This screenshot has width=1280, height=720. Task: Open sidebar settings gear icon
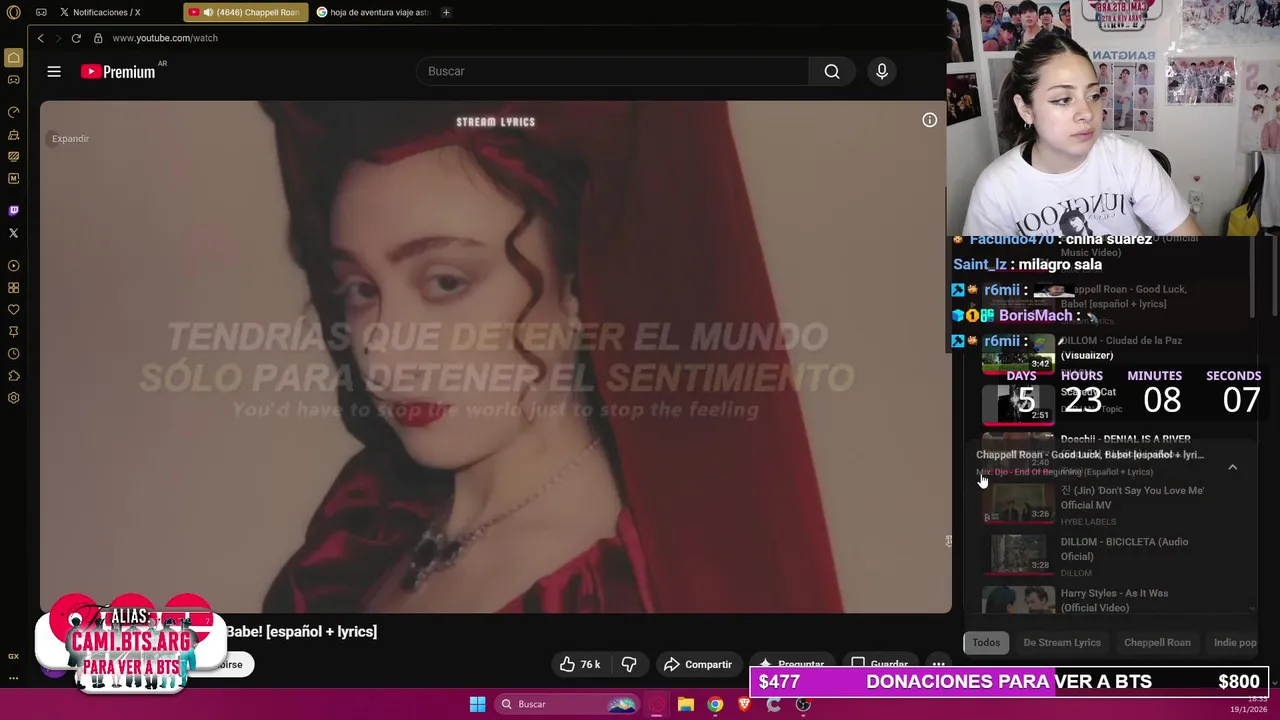14,398
